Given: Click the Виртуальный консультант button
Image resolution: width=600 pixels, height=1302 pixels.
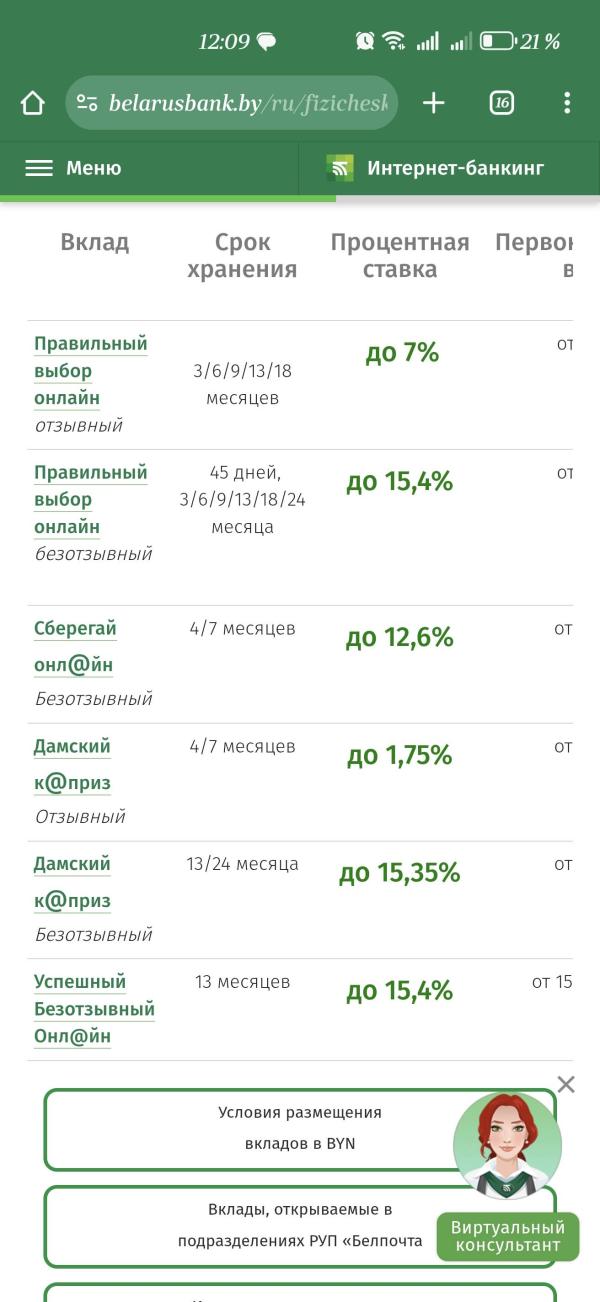Looking at the screenshot, I should tap(508, 1237).
